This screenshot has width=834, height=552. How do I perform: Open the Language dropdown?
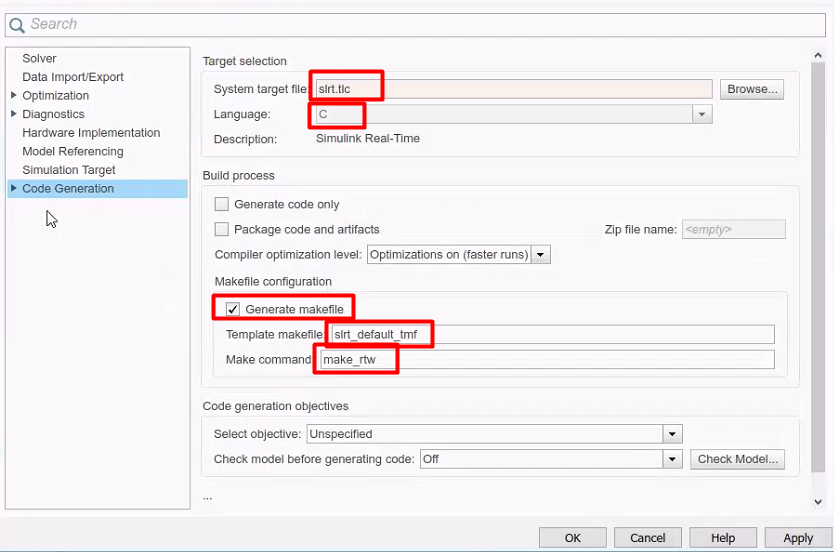pyautogui.click(x=703, y=115)
